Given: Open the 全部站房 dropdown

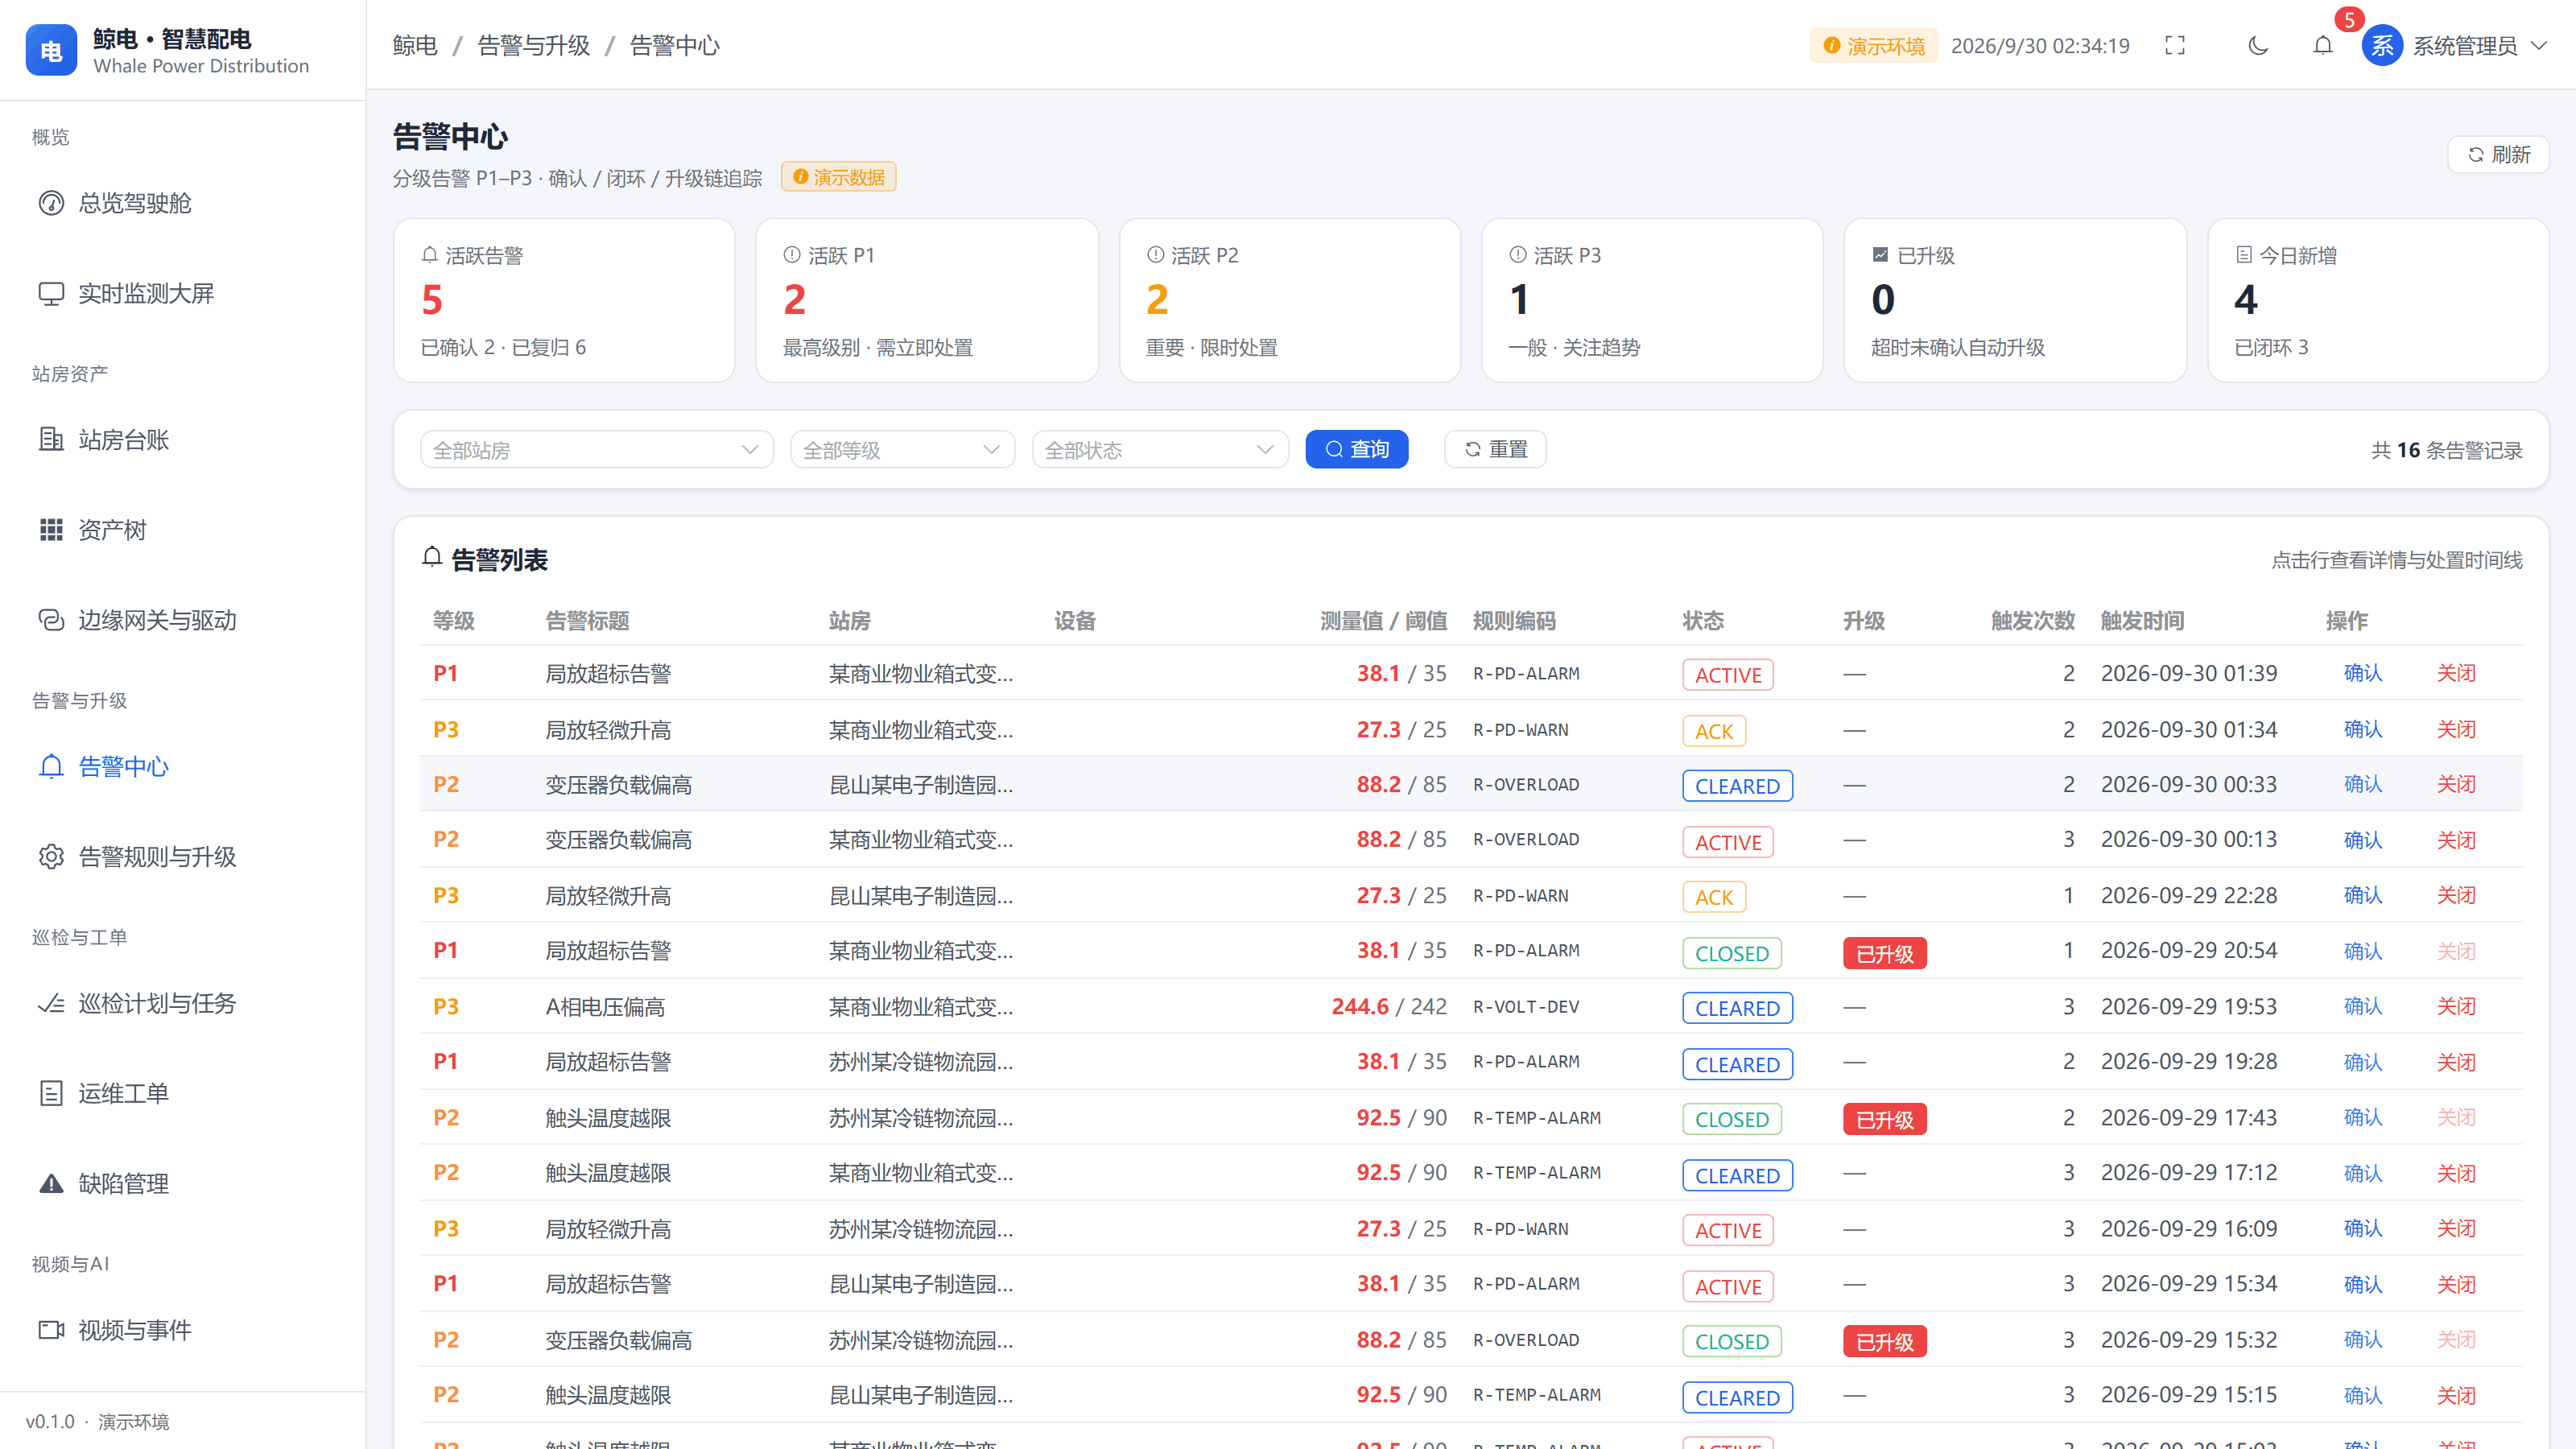Looking at the screenshot, I should (597, 449).
